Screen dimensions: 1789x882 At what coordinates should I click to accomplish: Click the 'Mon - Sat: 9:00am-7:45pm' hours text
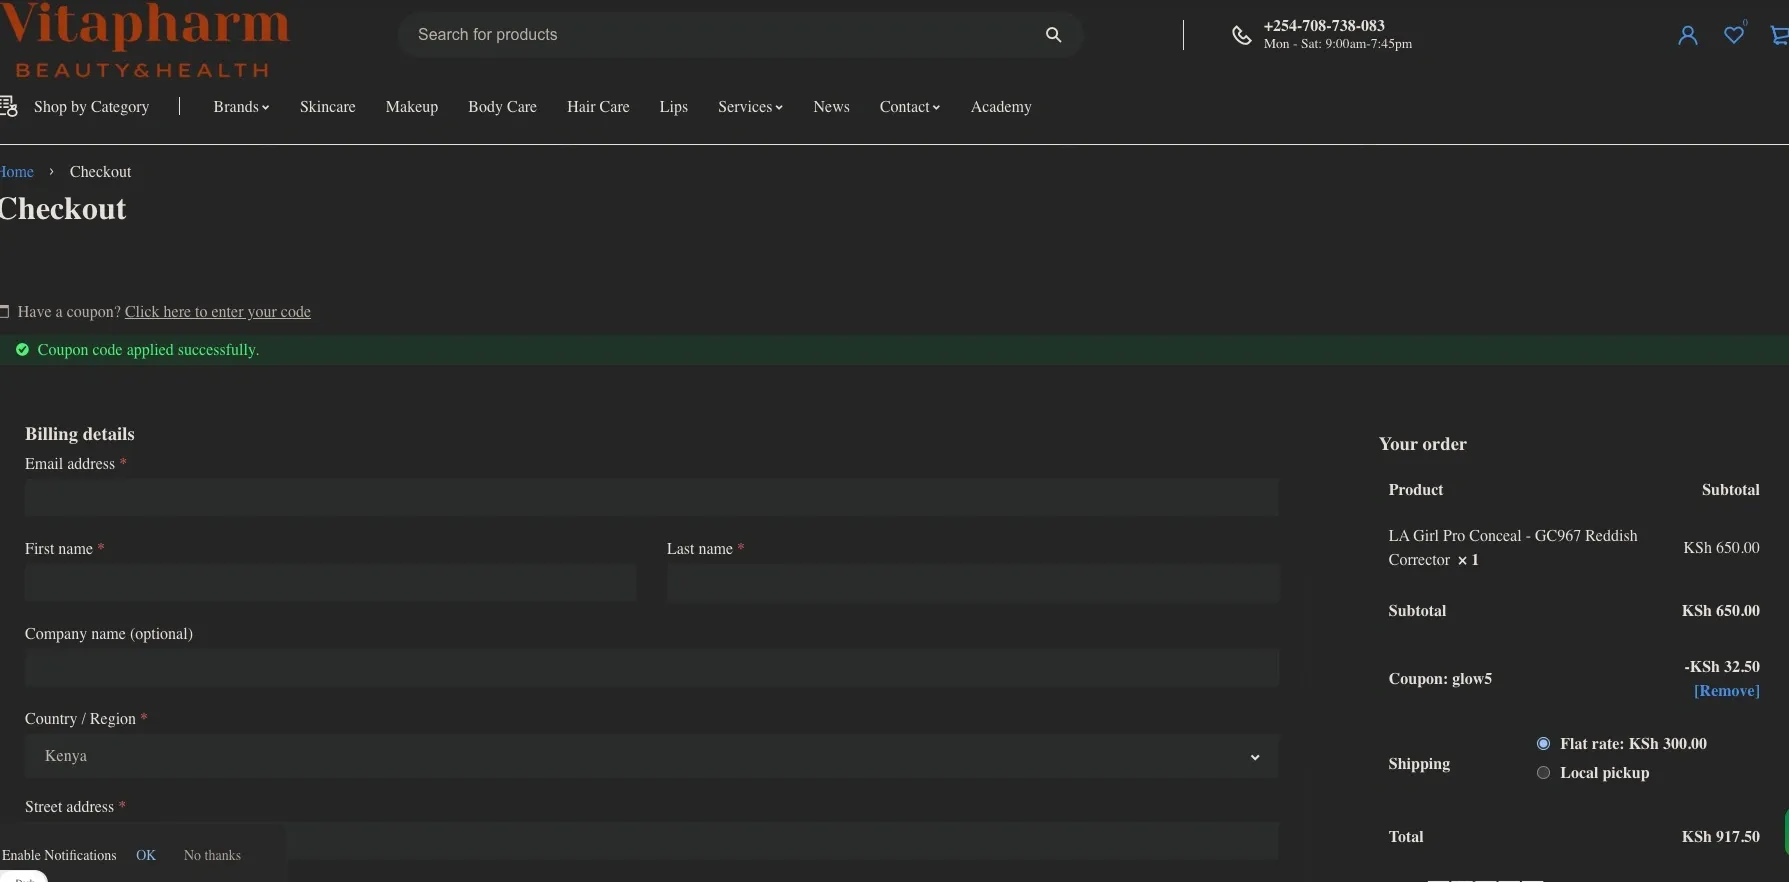[x=1338, y=44]
